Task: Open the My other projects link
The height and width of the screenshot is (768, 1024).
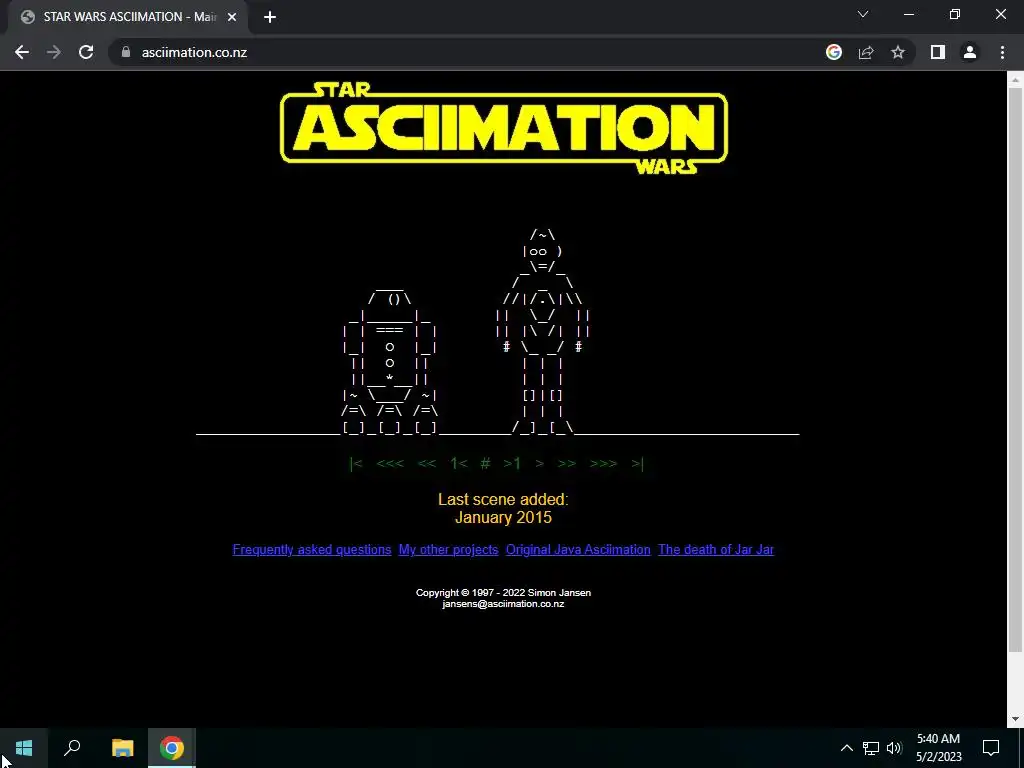Action: click(x=448, y=550)
